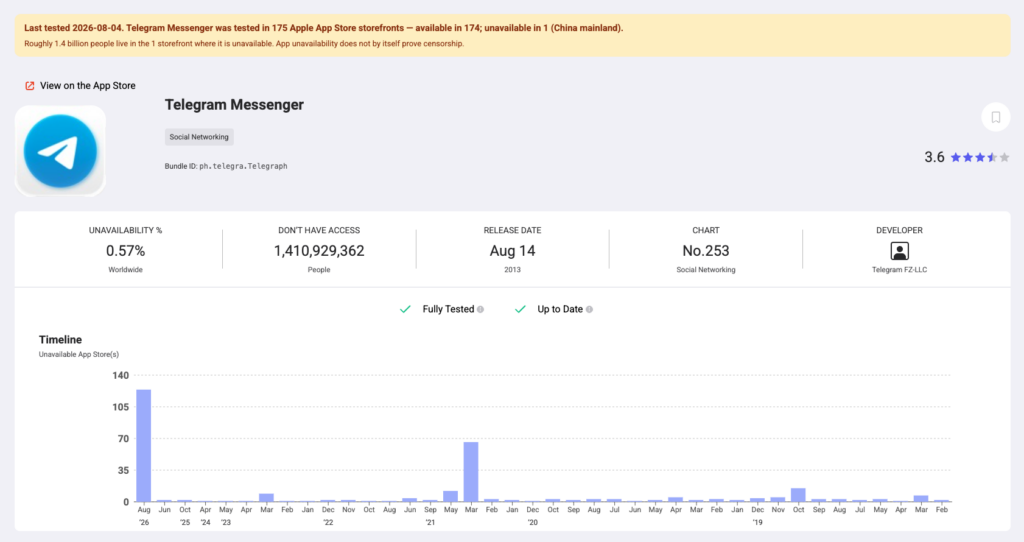Click the Worldwide caption under 0.57%
This screenshot has height=542, width=1024.
tap(125, 270)
